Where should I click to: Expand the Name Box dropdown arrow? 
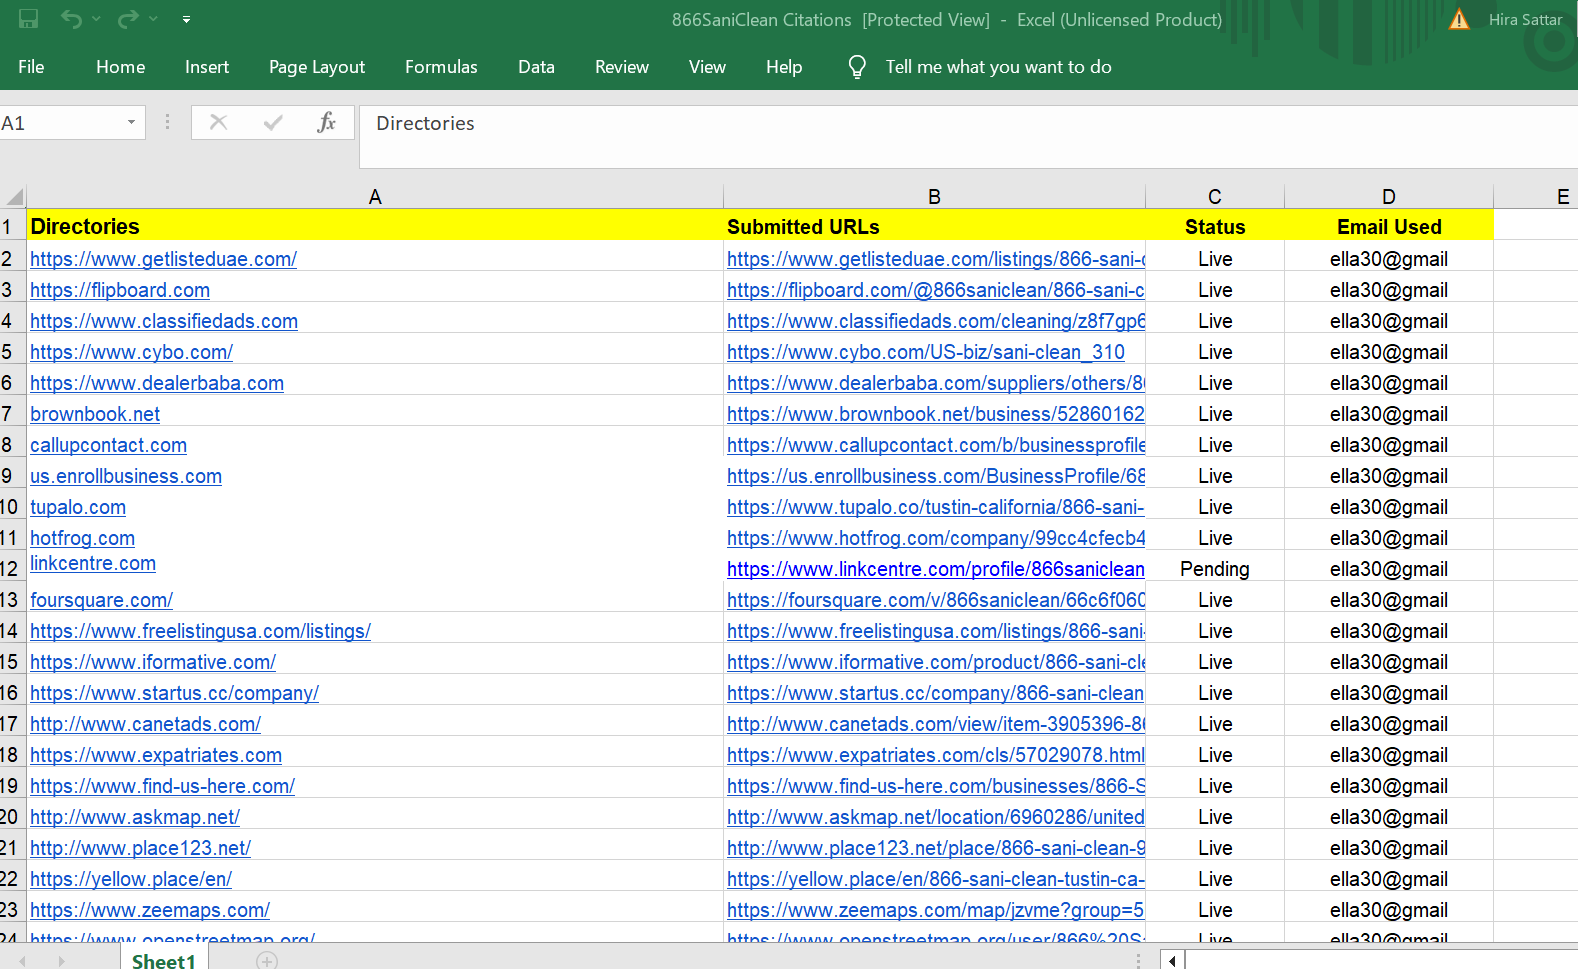[x=131, y=123]
